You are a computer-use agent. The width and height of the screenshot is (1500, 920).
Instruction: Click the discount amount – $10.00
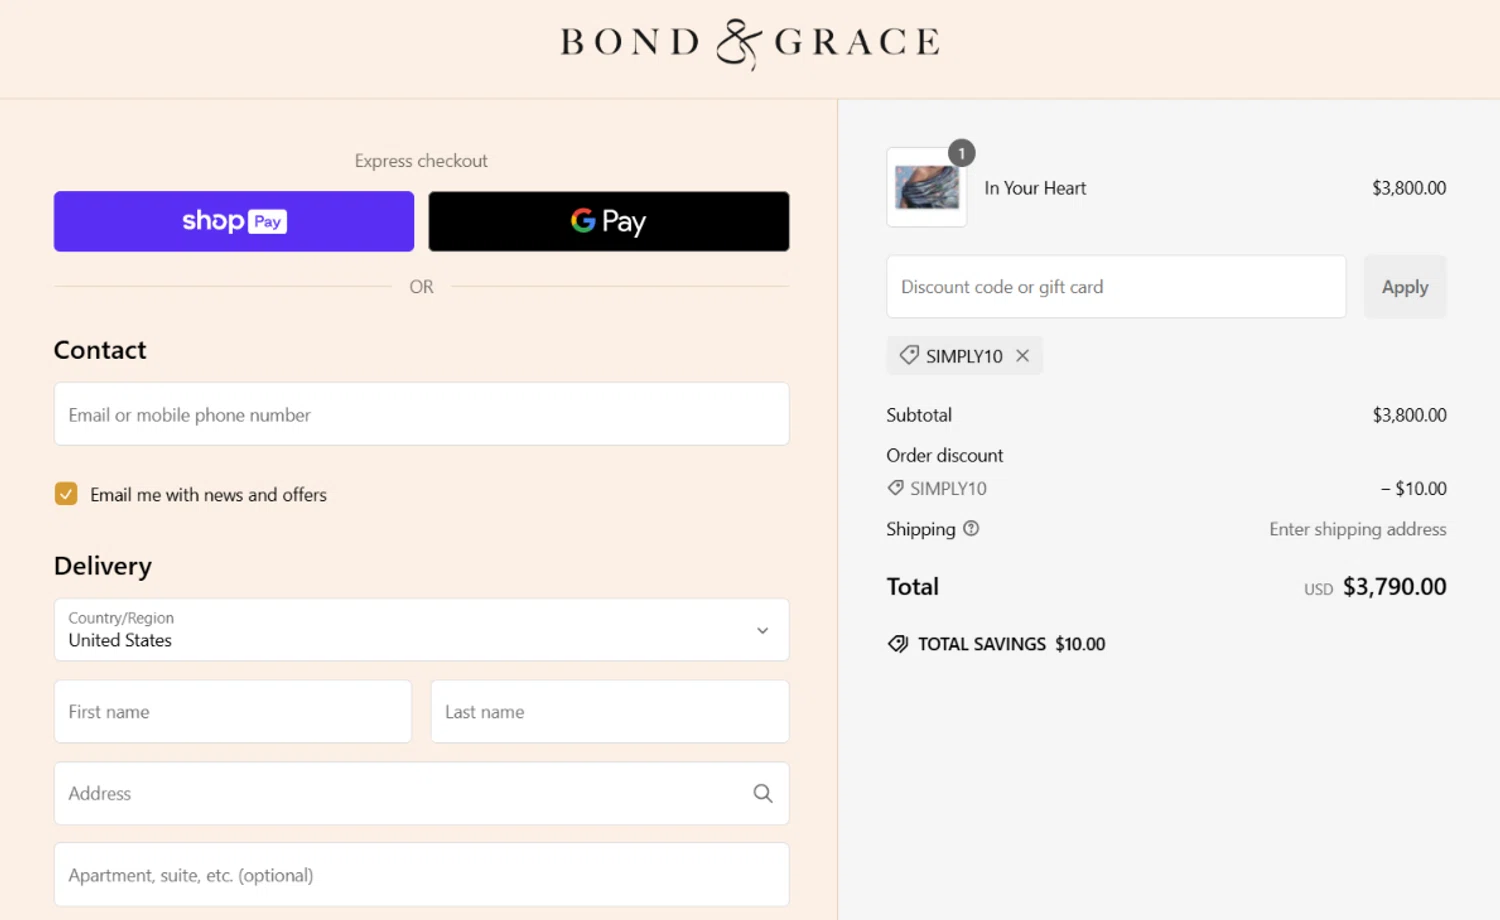[x=1413, y=488]
